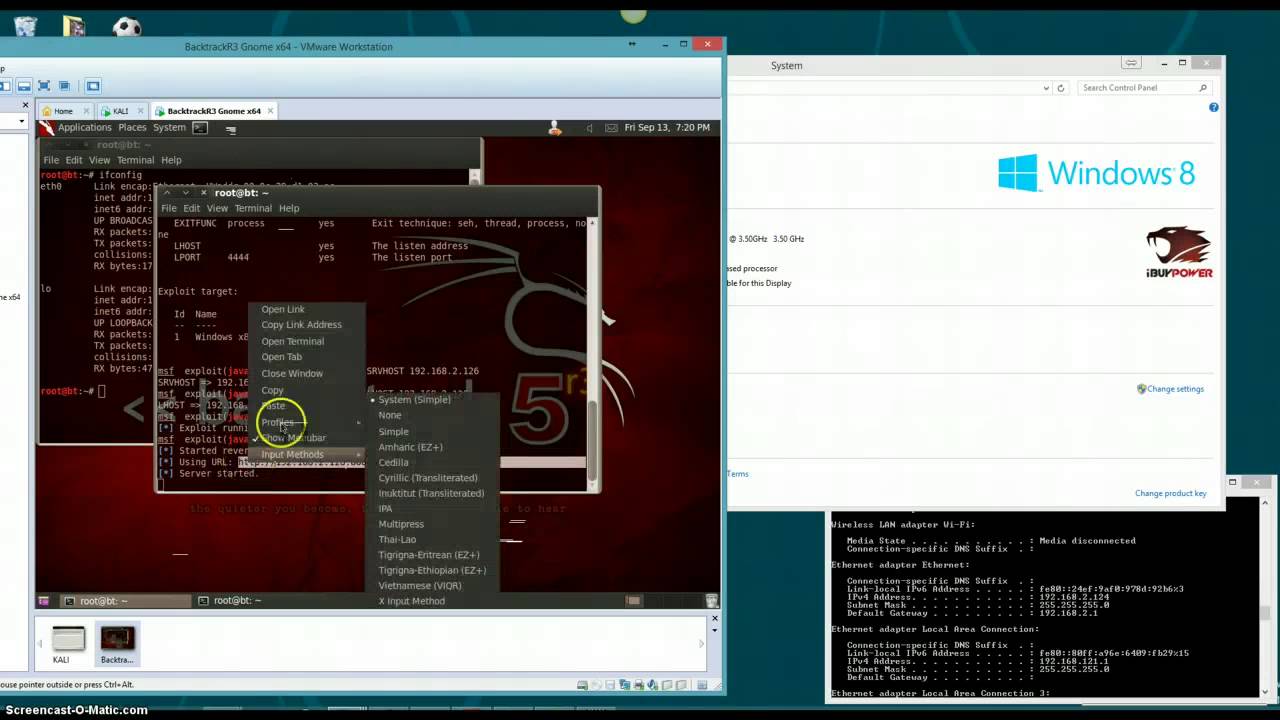Viewport: 1280px width, 720px height.
Task: Open Control Panel help icon
Action: pyautogui.click(x=1214, y=107)
